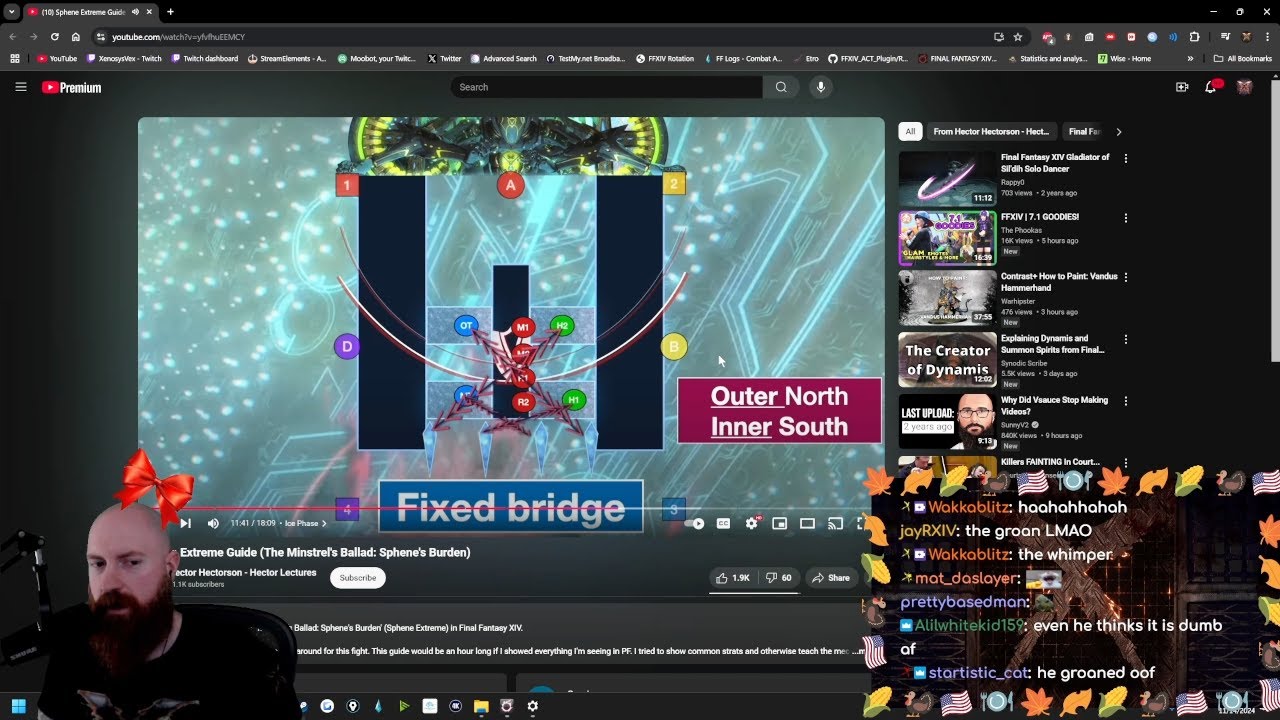Open options for FFXIV 7.1 GOODIES video
The image size is (1280, 720).
[1126, 218]
